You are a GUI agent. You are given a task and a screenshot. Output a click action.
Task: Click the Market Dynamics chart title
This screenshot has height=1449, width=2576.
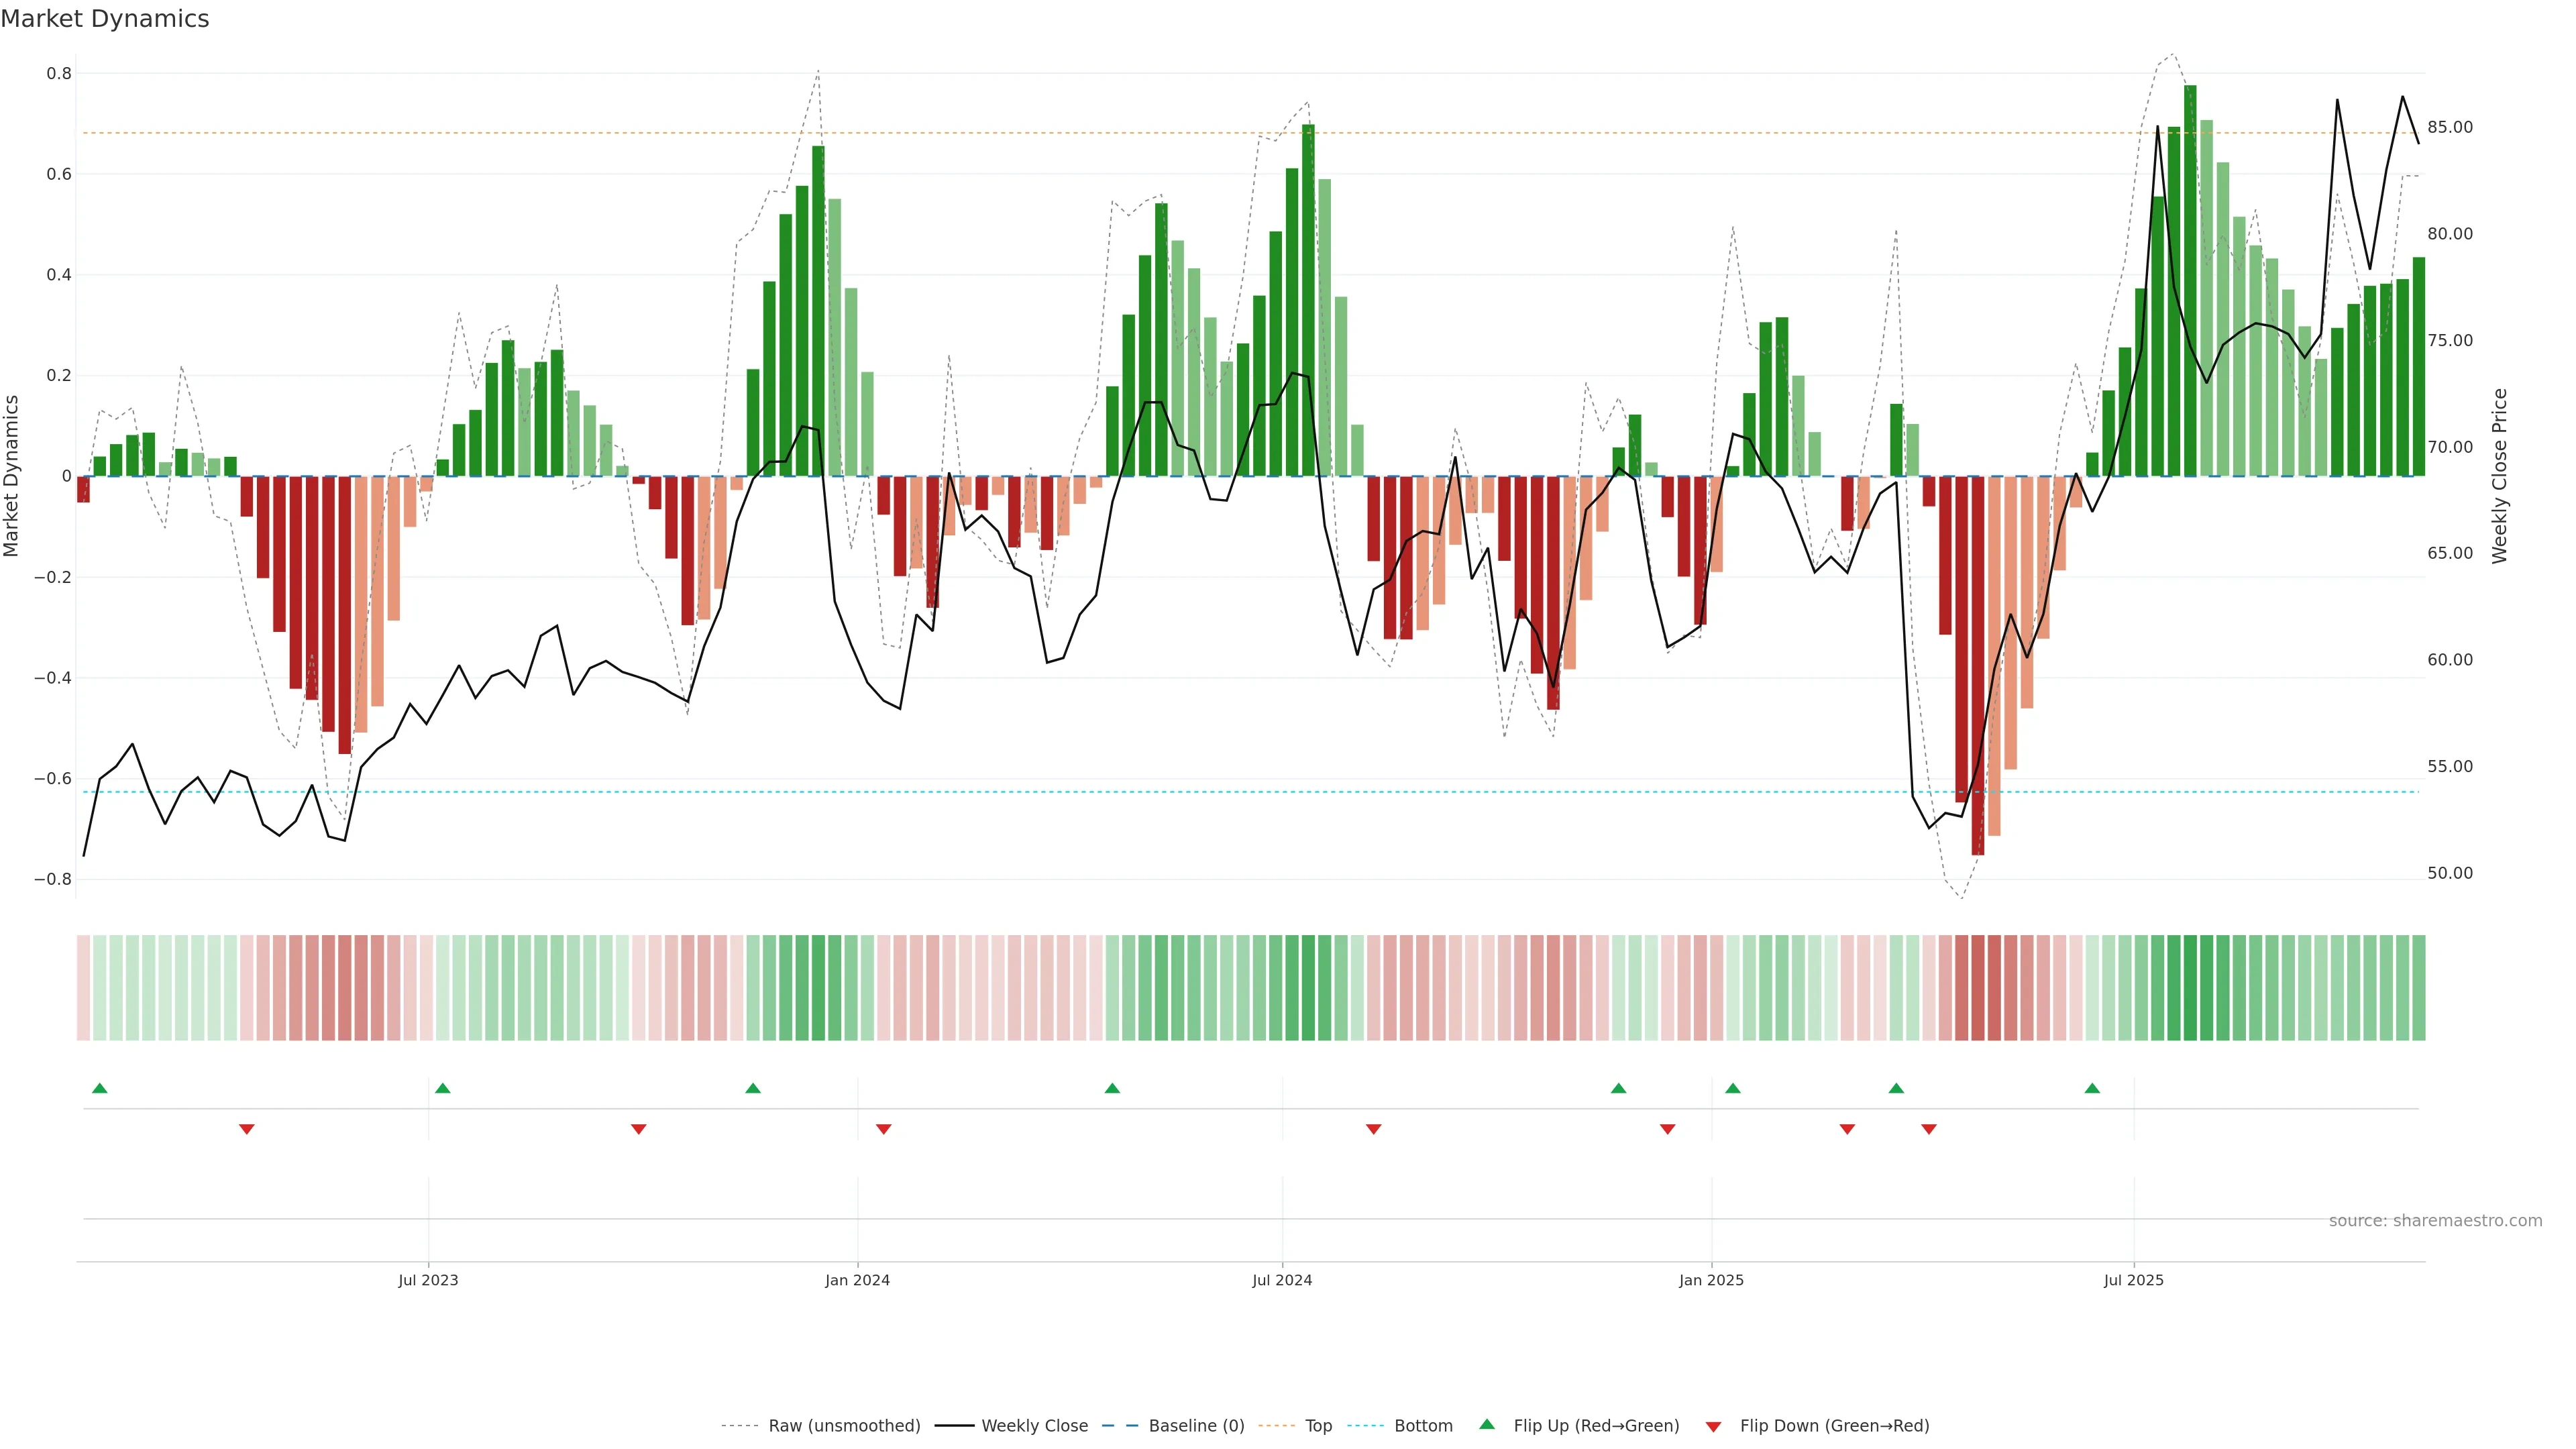coord(105,19)
